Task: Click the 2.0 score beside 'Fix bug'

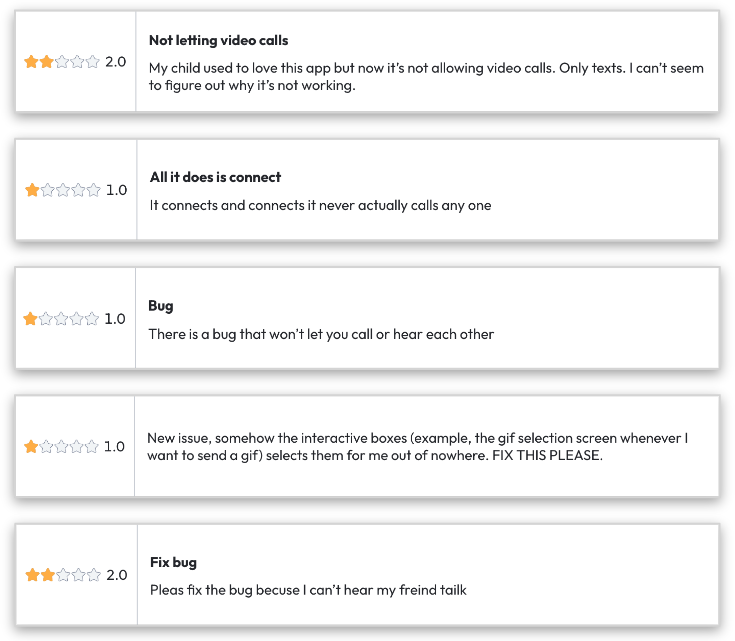Action: tap(117, 575)
